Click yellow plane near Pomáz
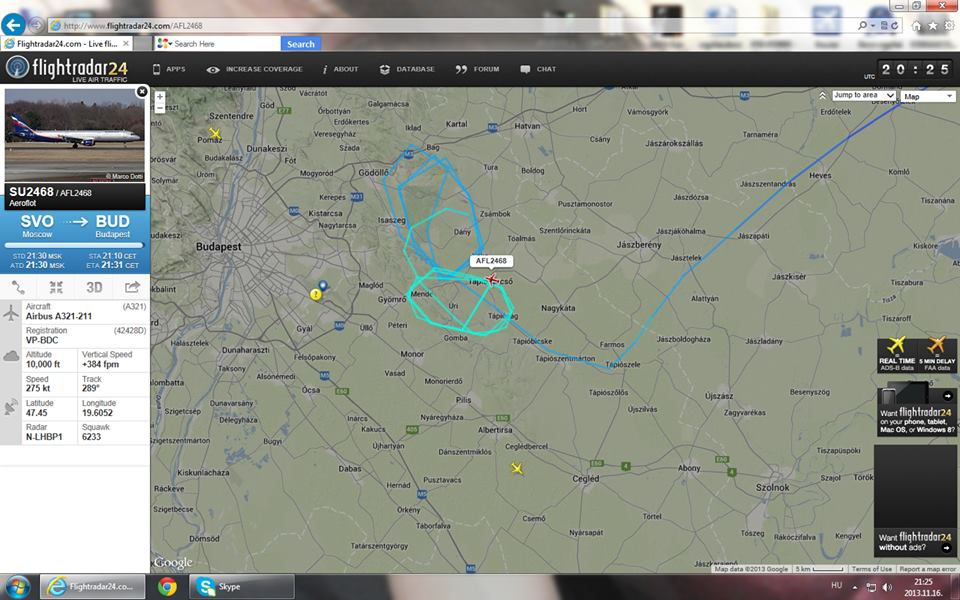The image size is (960, 600). [x=214, y=133]
